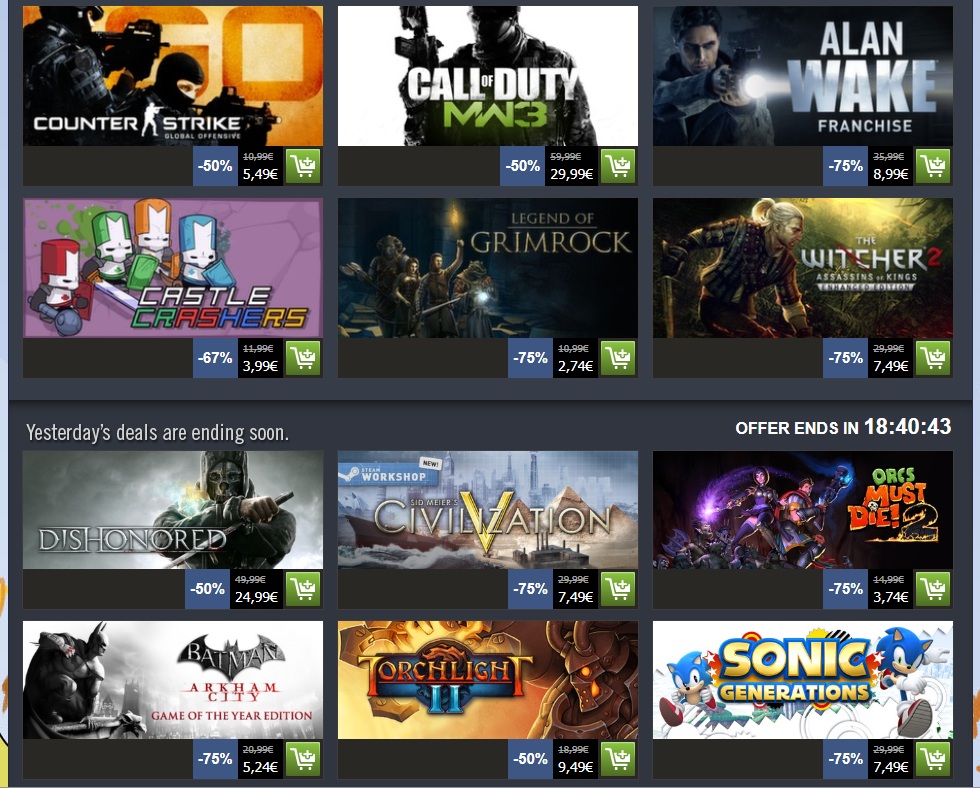980x788 pixels.
Task: Click the Legend of Grimrock 2,74€ price
Action: click(575, 366)
